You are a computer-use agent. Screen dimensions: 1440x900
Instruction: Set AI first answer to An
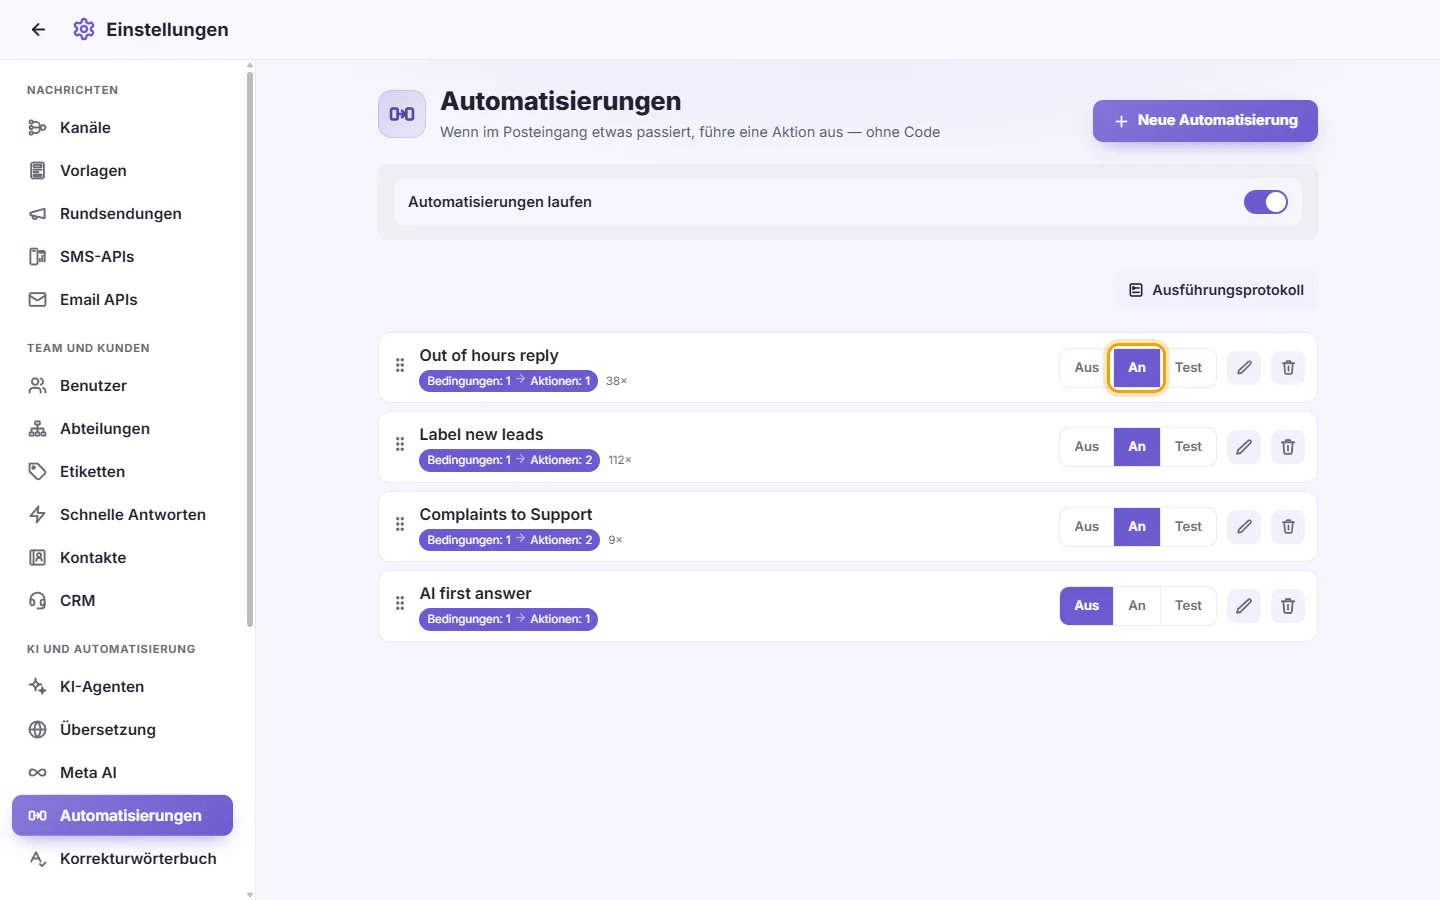[x=1137, y=606]
